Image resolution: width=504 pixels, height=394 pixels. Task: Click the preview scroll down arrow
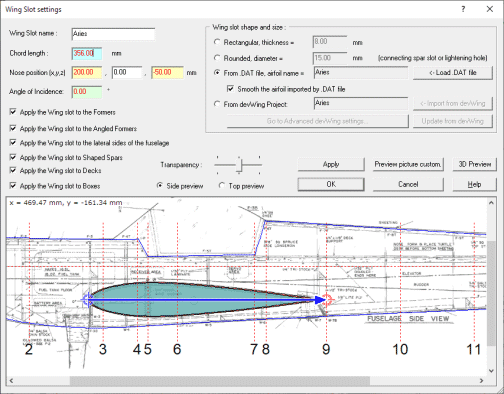491,371
